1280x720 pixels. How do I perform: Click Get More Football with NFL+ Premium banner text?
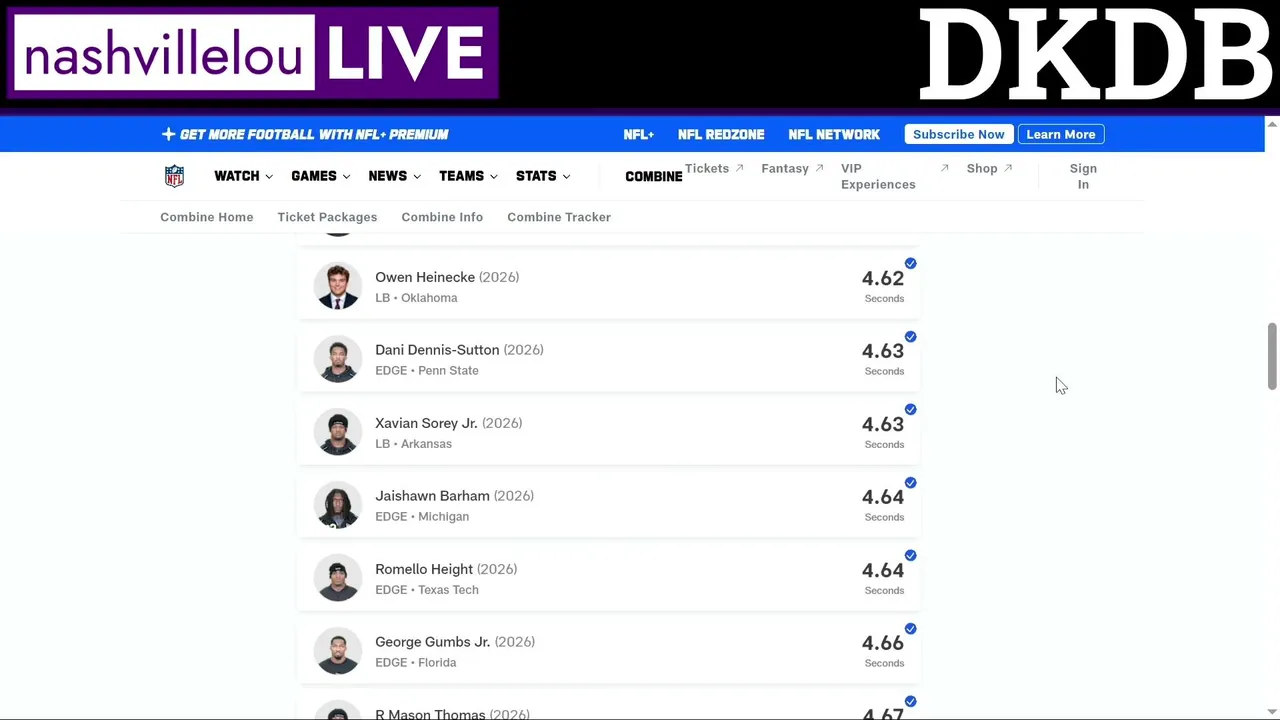[314, 134]
